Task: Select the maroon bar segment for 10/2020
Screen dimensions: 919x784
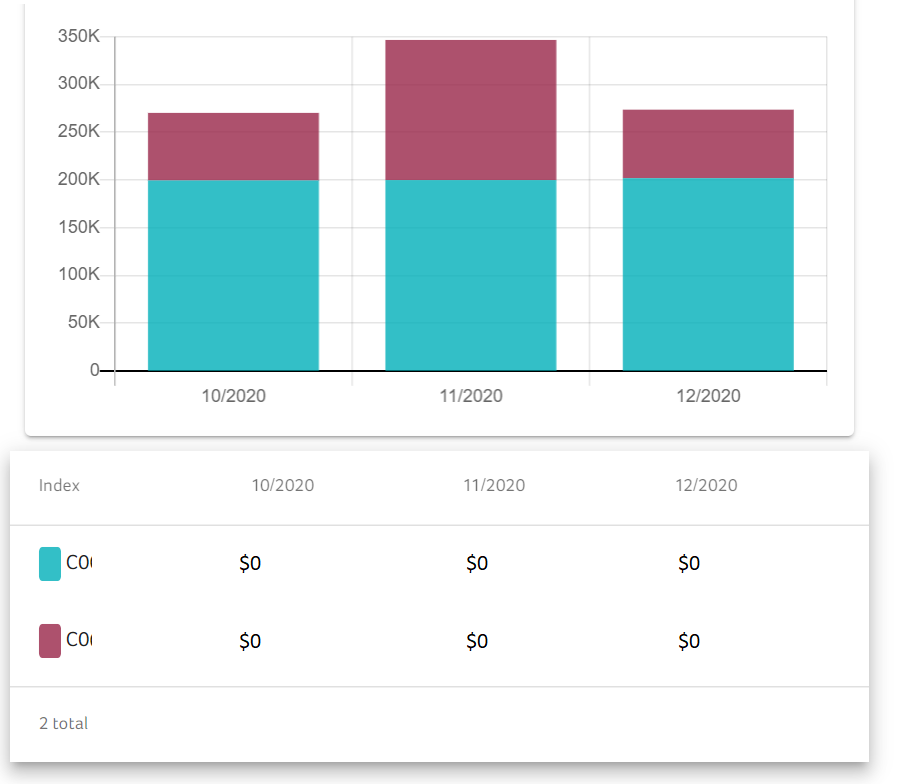Action: point(233,146)
